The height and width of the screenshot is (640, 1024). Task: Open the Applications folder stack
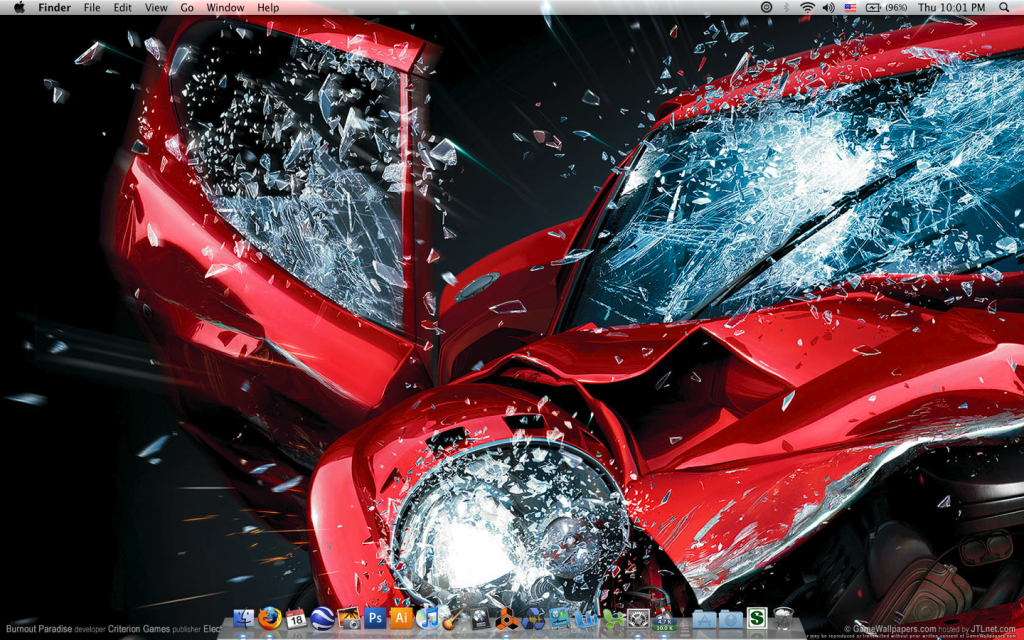(x=703, y=618)
